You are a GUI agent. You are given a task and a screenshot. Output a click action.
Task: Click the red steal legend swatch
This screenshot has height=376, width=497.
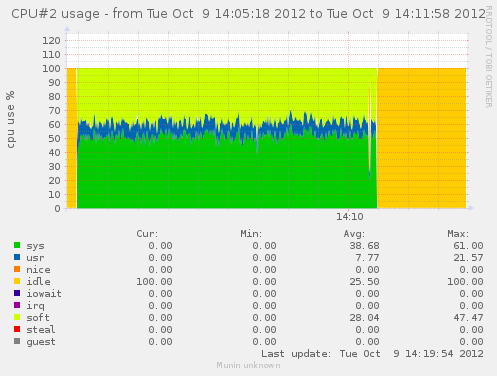tap(17, 329)
